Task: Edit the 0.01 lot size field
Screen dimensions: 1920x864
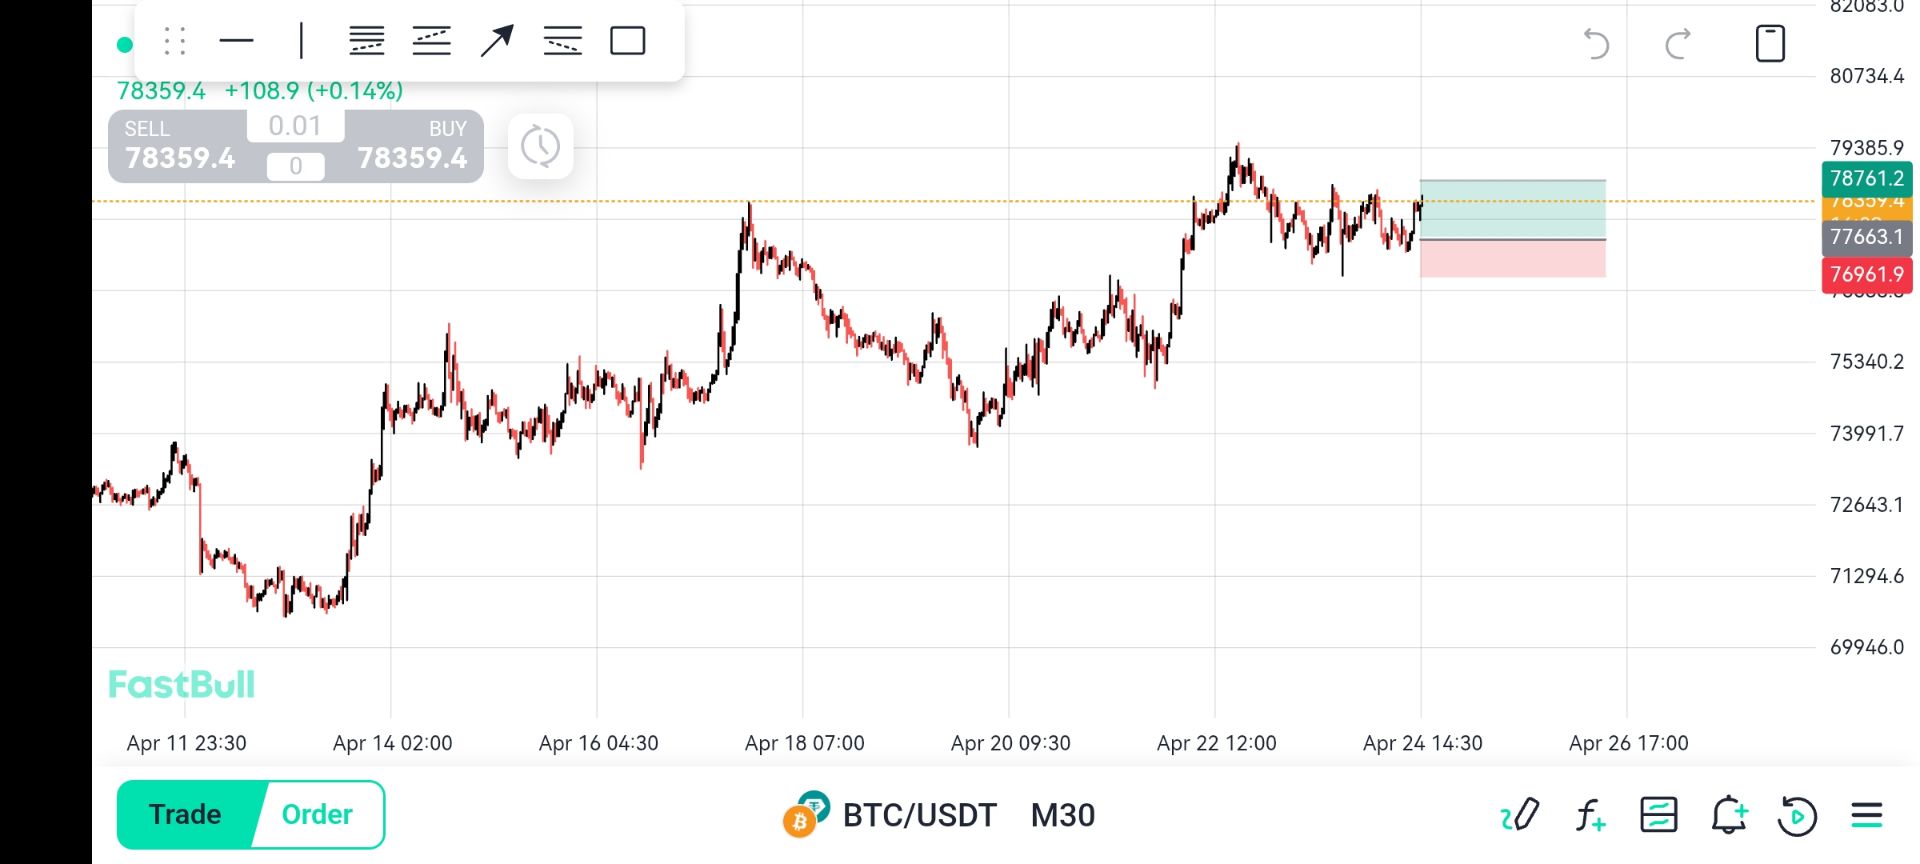Action: [295, 126]
